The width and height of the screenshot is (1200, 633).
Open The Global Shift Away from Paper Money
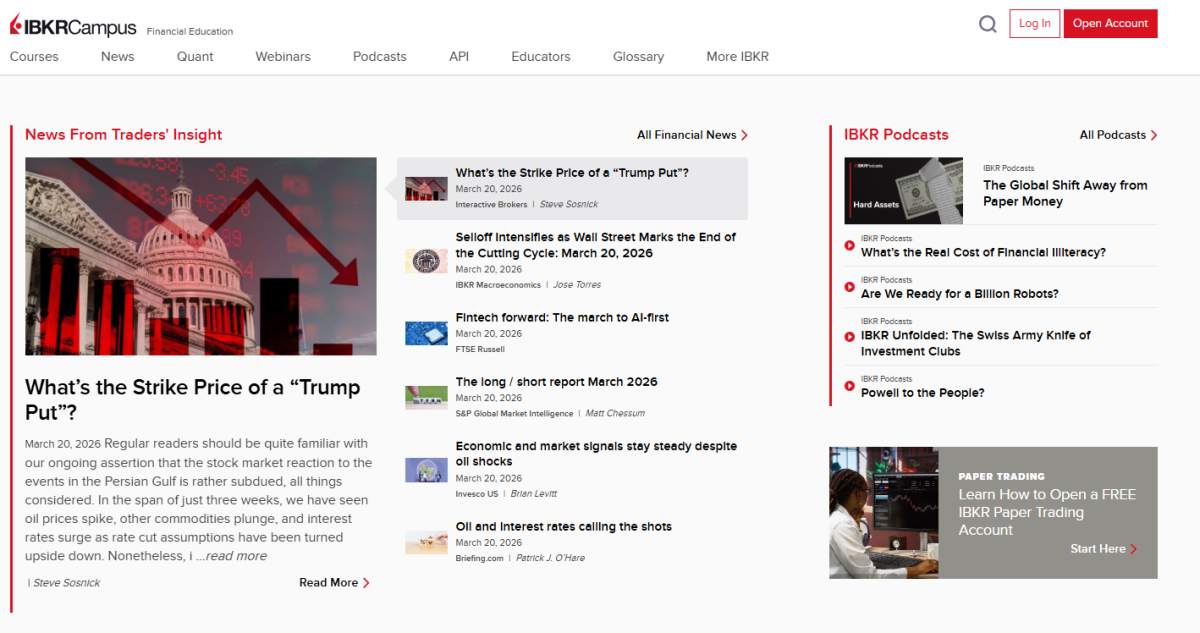[1065, 193]
